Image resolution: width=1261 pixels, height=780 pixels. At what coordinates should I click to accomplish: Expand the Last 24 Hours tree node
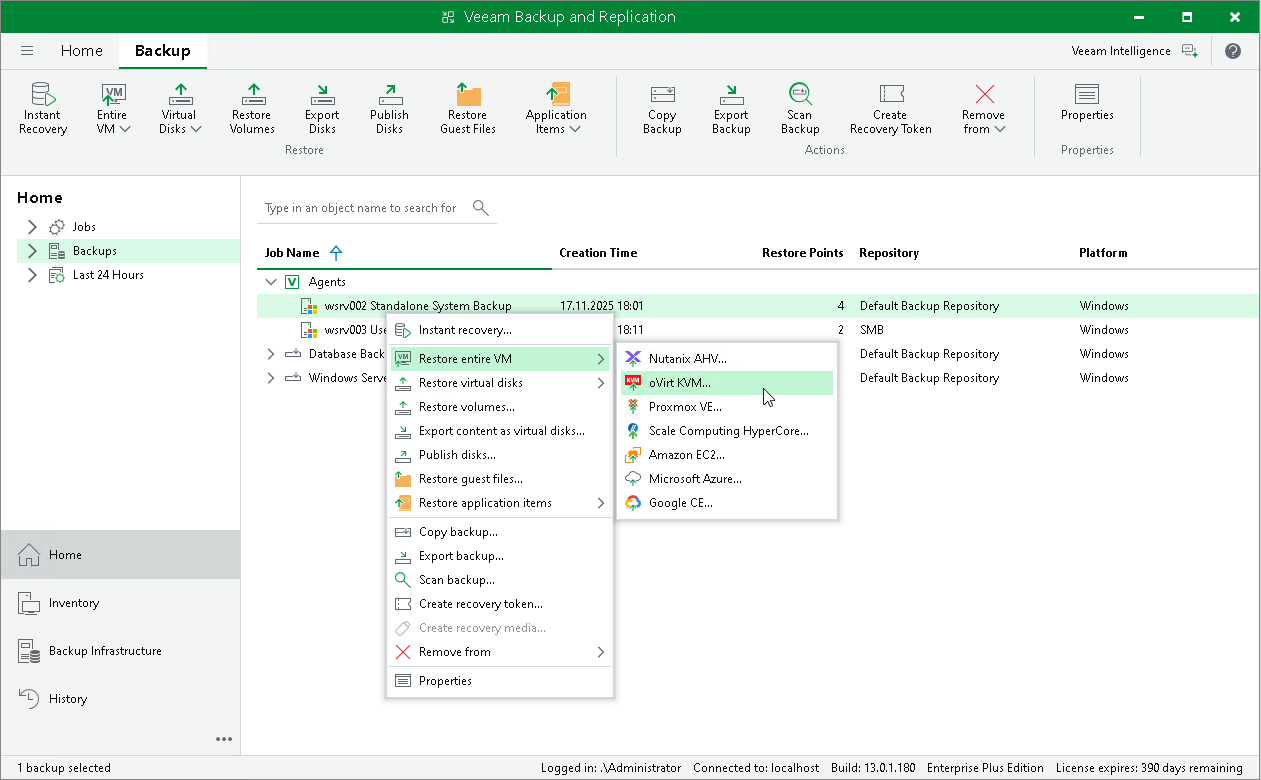click(32, 275)
